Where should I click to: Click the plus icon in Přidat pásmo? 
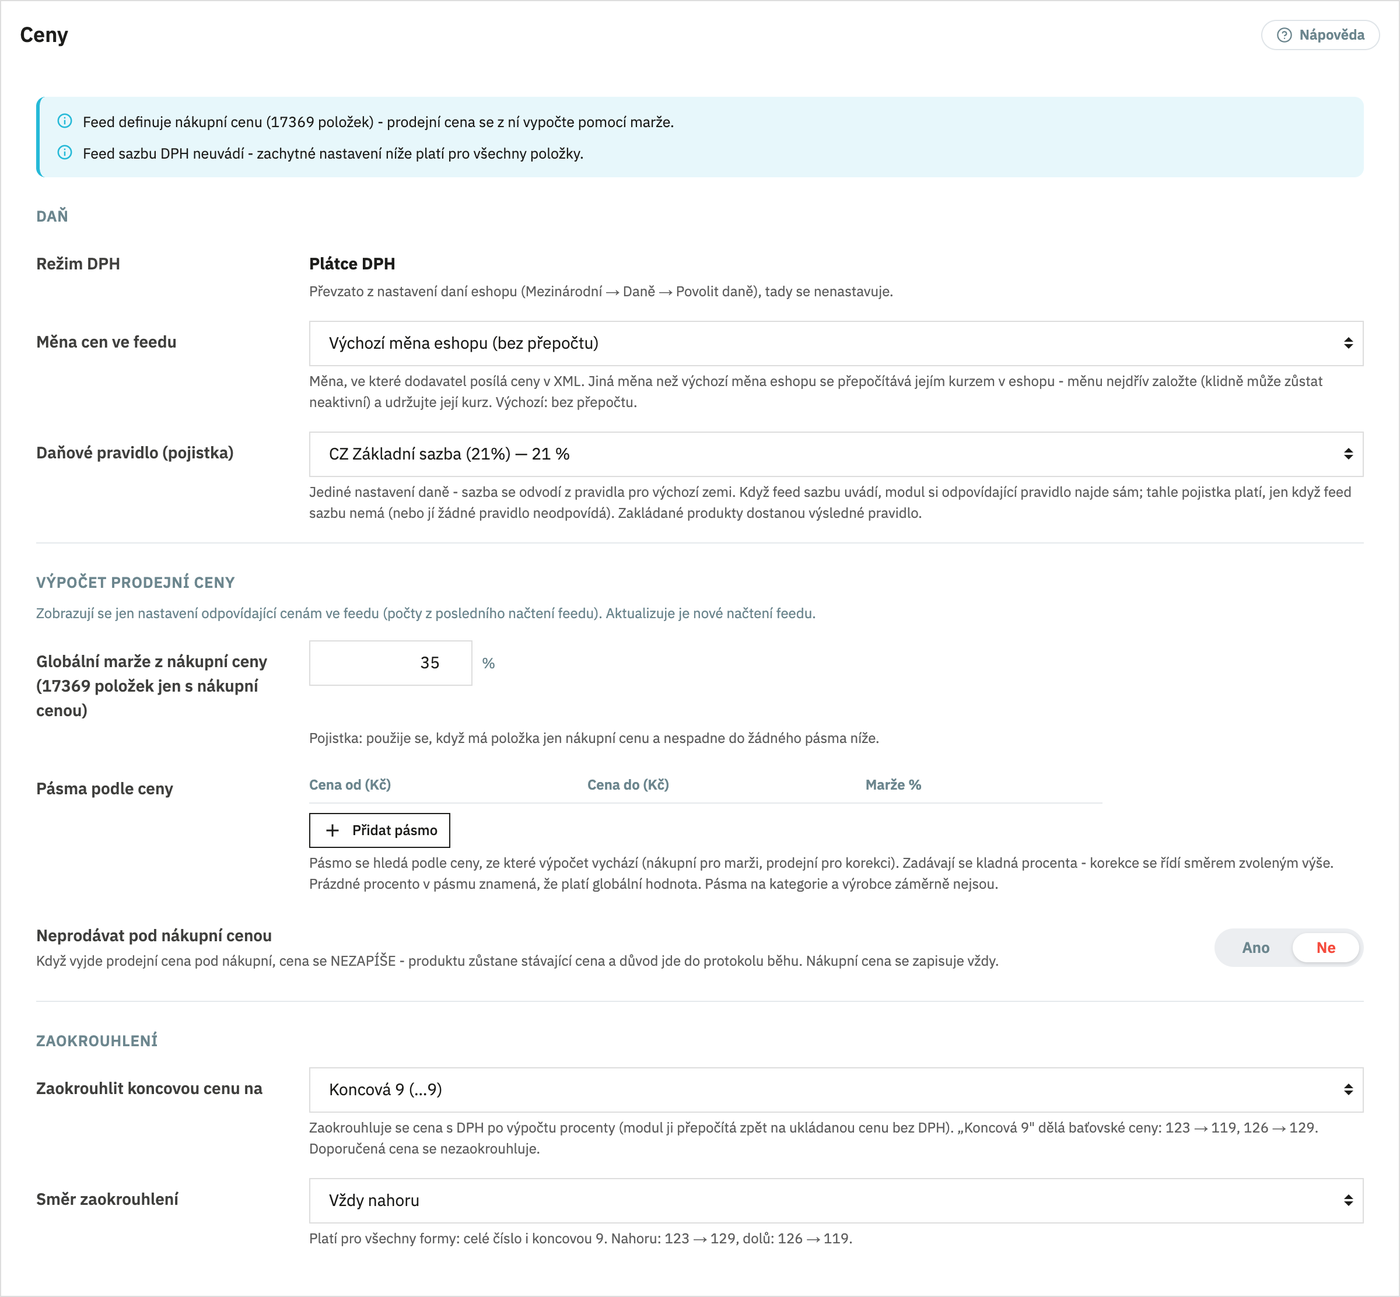click(x=333, y=830)
